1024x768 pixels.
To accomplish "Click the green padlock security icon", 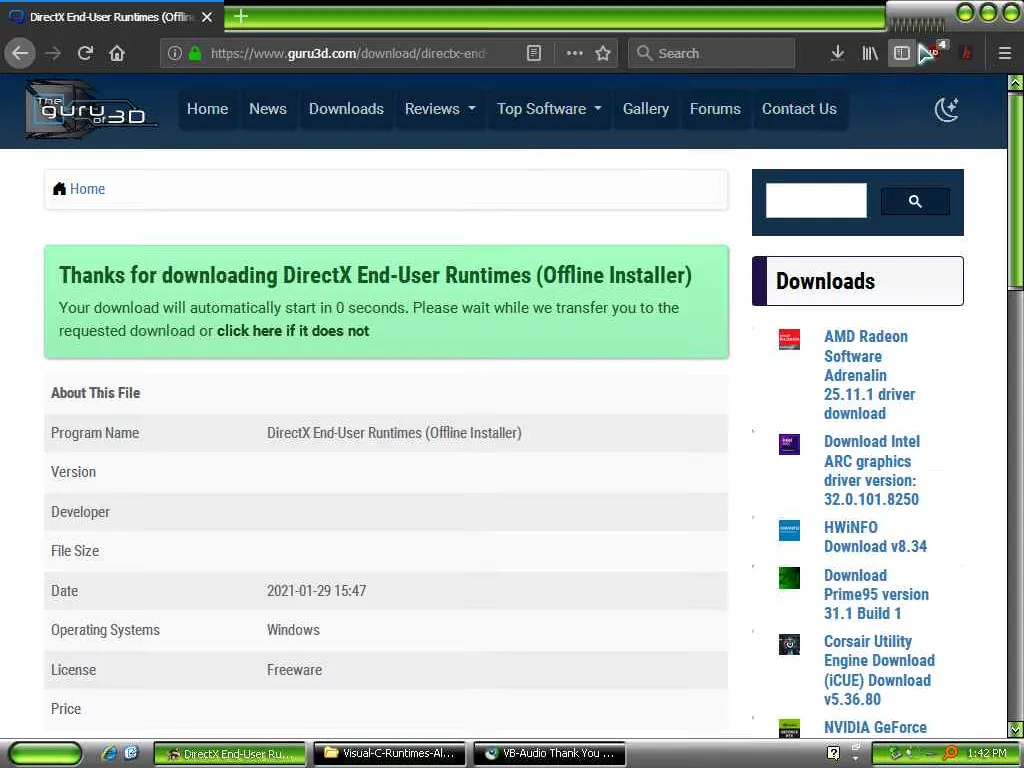I will click(195, 53).
